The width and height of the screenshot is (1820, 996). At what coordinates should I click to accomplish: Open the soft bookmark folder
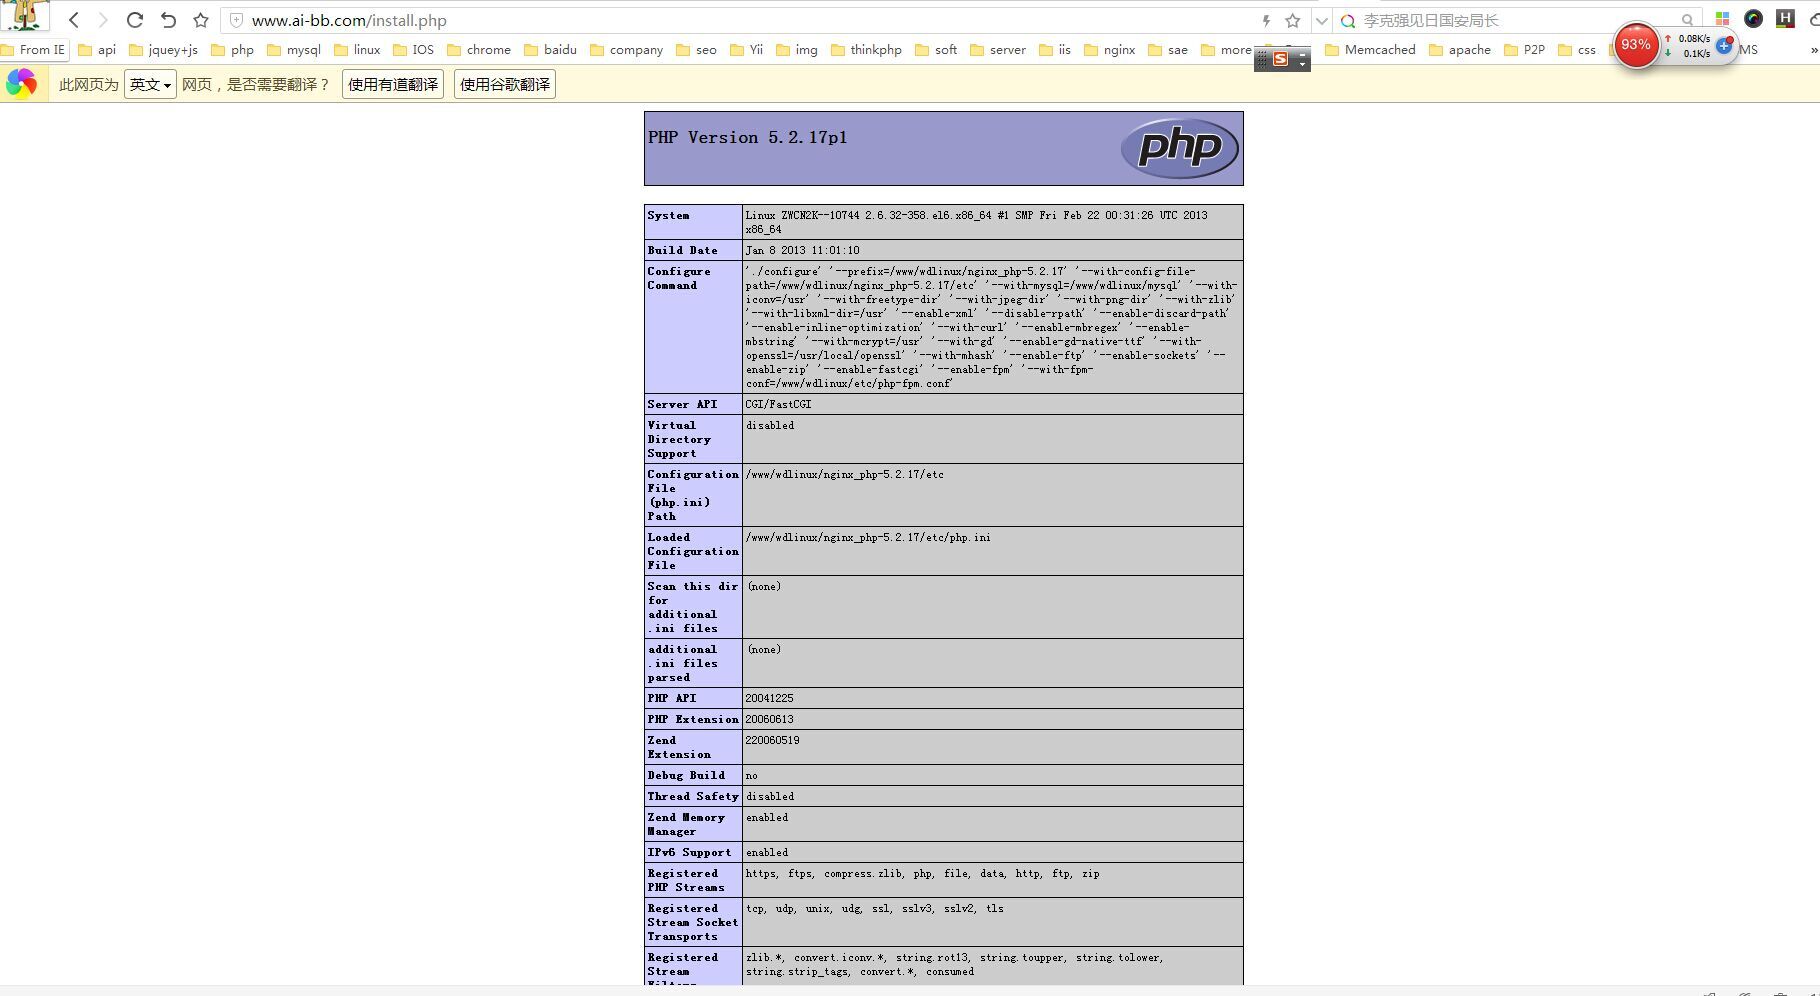[x=936, y=49]
